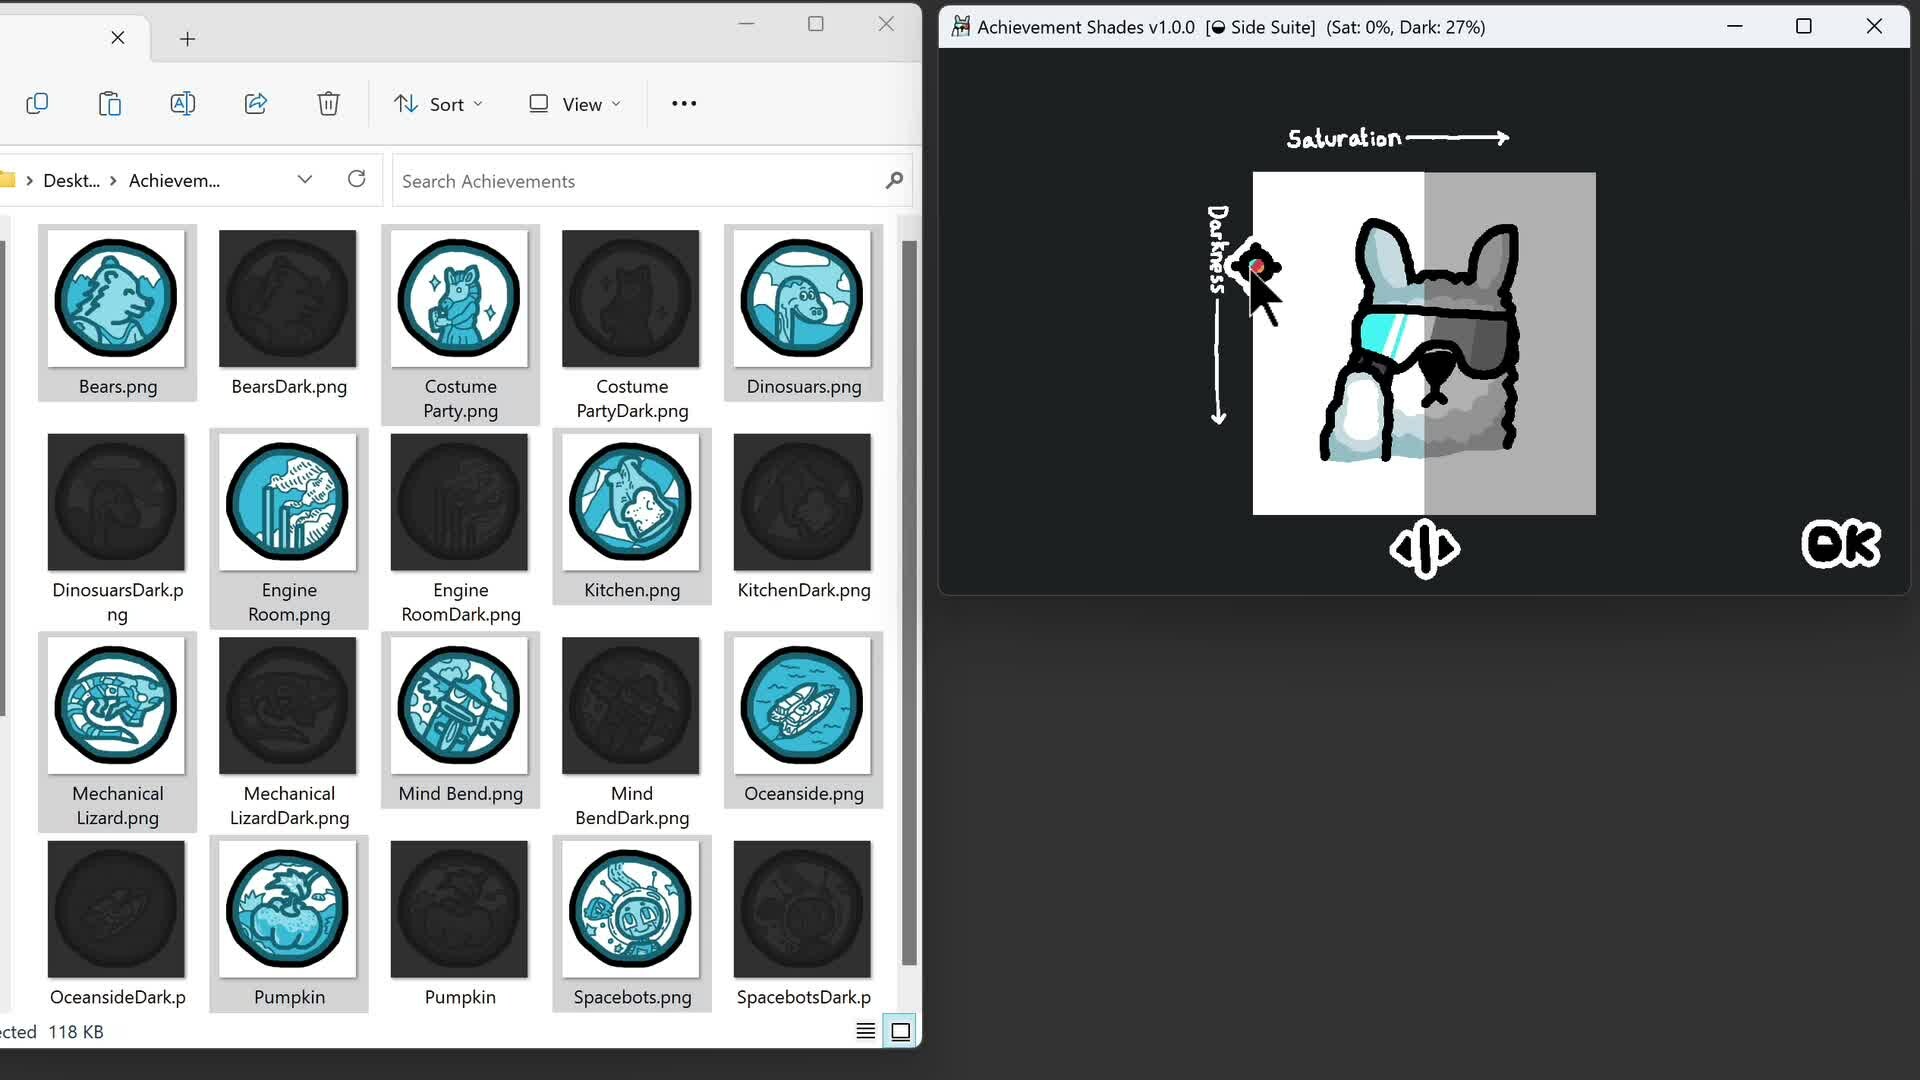Screen dimensions: 1920x1080
Task: Open a new tab with plus
Action: 187,39
